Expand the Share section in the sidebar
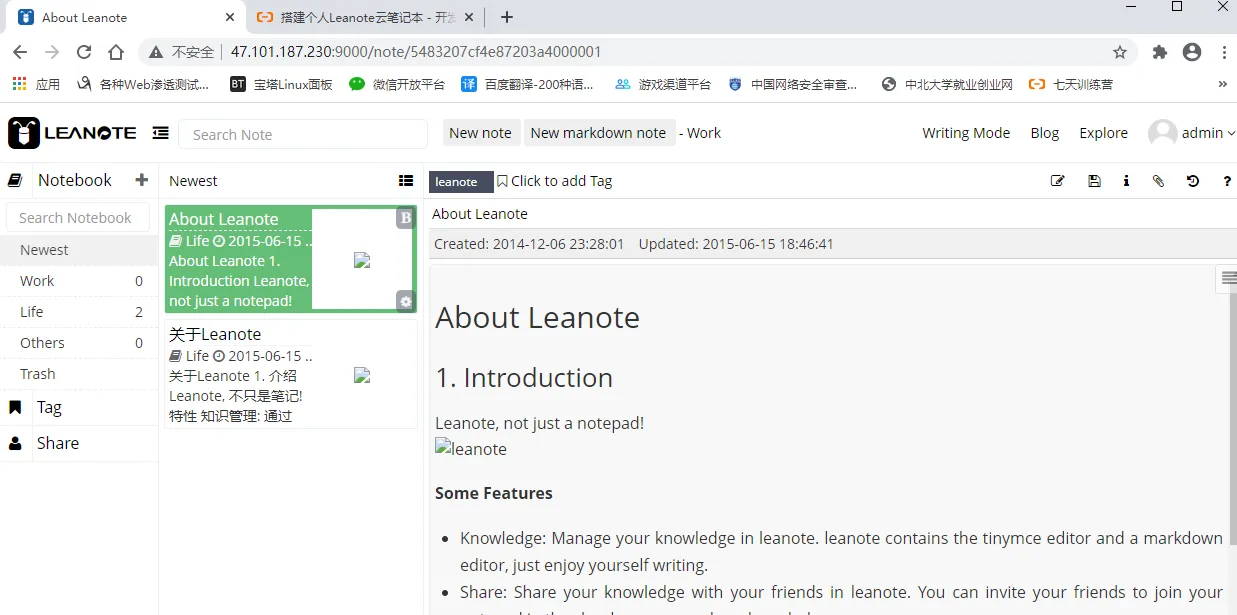Screen dimensions: 1237x615 [57, 443]
